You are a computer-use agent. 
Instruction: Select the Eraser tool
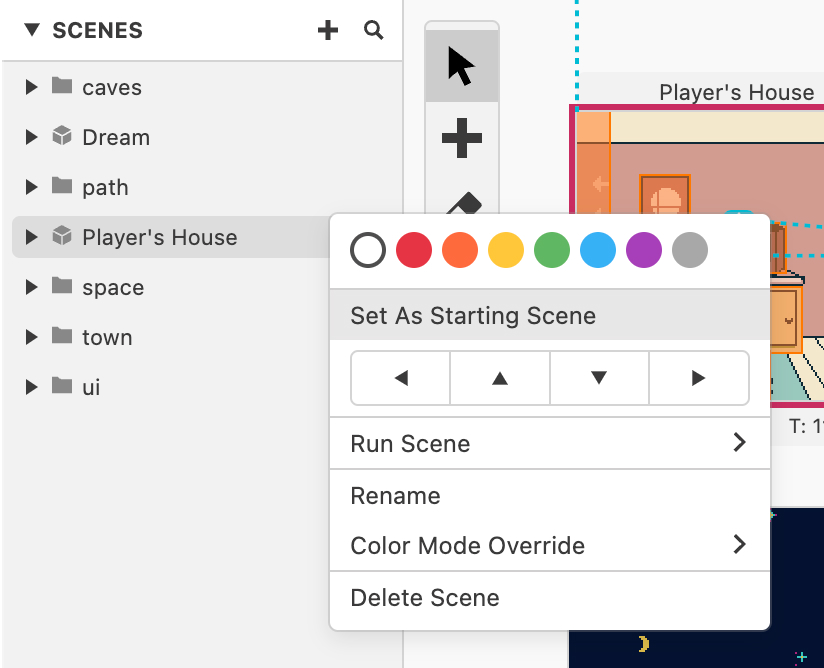click(461, 204)
